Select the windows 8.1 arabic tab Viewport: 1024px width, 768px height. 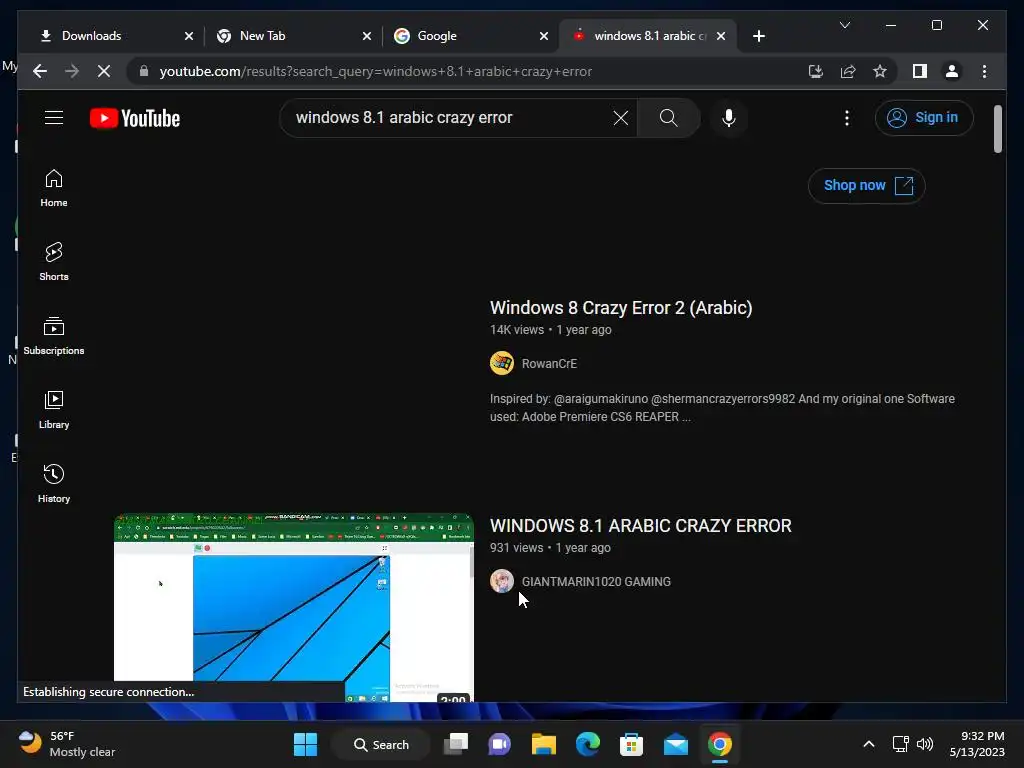[648, 36]
